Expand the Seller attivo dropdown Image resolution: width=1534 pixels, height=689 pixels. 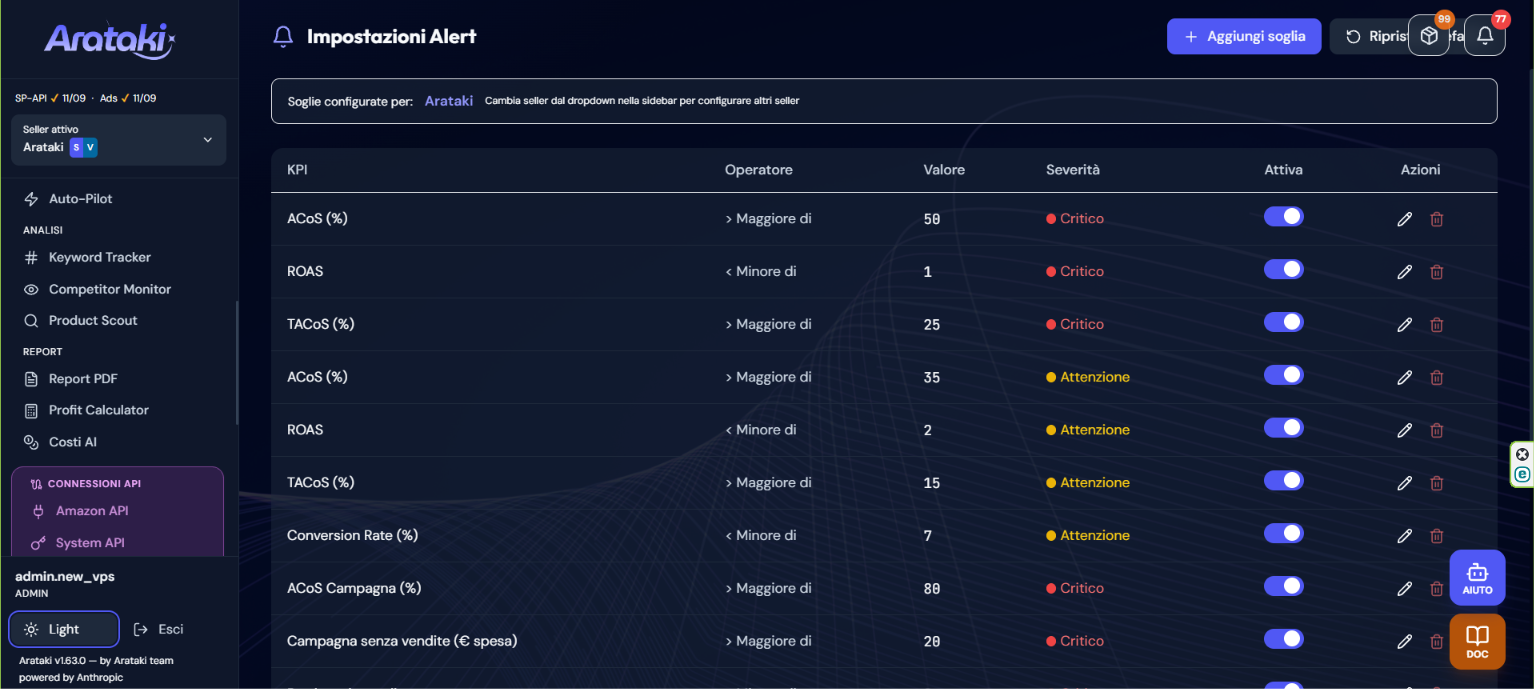pos(119,140)
